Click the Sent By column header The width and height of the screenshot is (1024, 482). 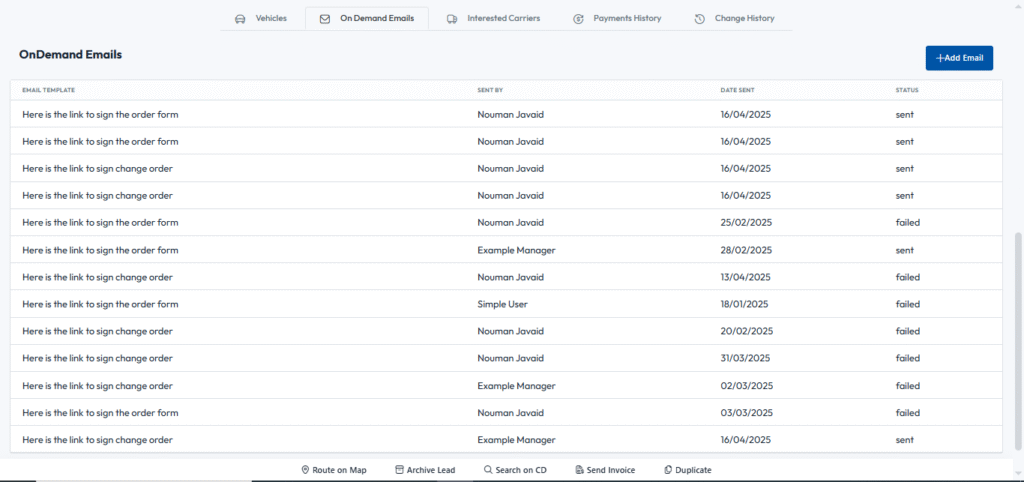pyautogui.click(x=490, y=90)
